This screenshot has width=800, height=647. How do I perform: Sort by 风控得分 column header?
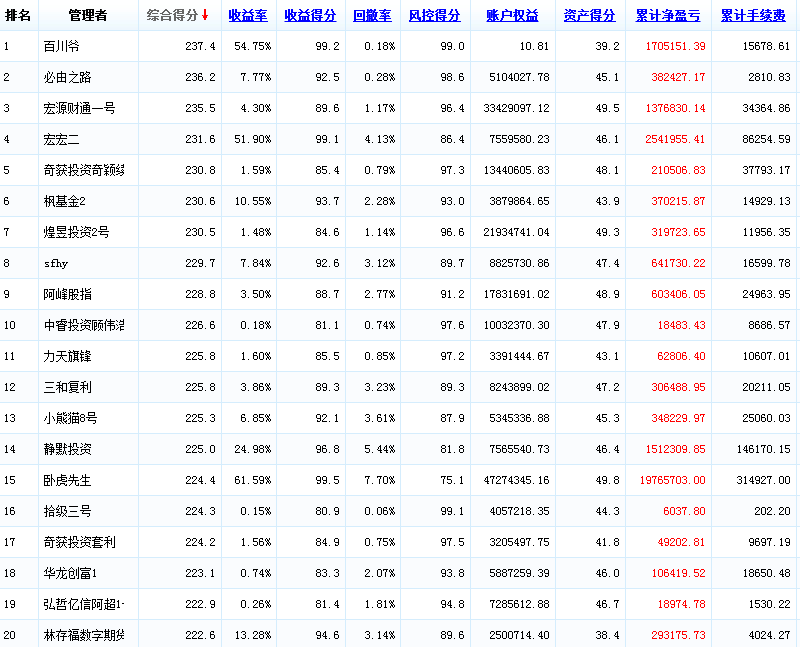[435, 16]
